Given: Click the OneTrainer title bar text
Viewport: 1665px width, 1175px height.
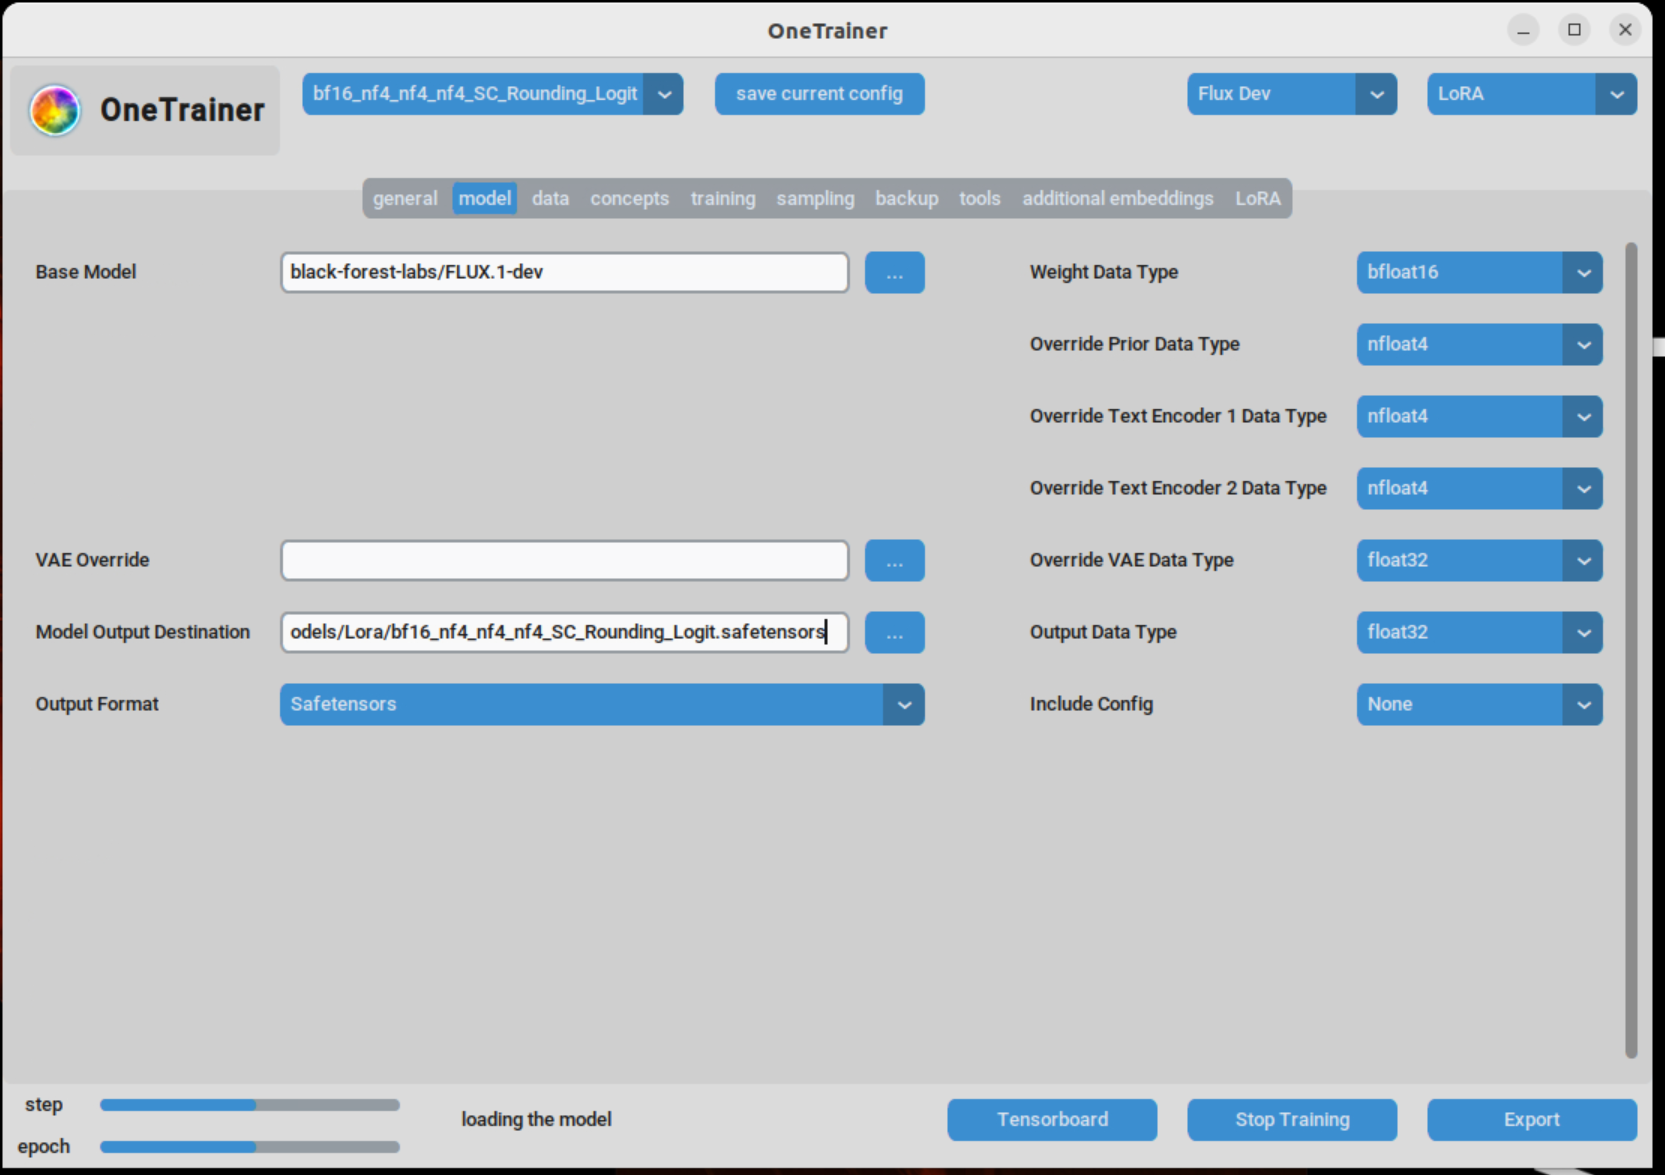Looking at the screenshot, I should [827, 31].
